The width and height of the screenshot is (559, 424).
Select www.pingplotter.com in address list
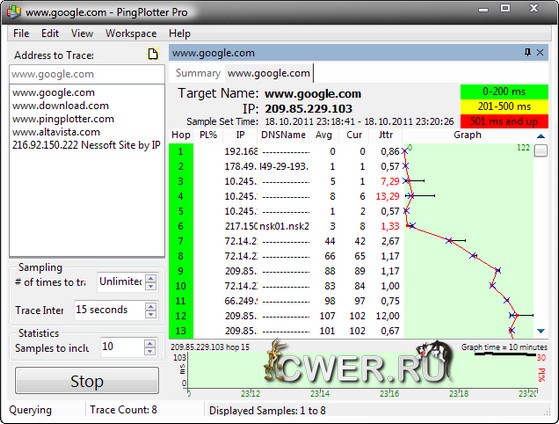(x=63, y=119)
